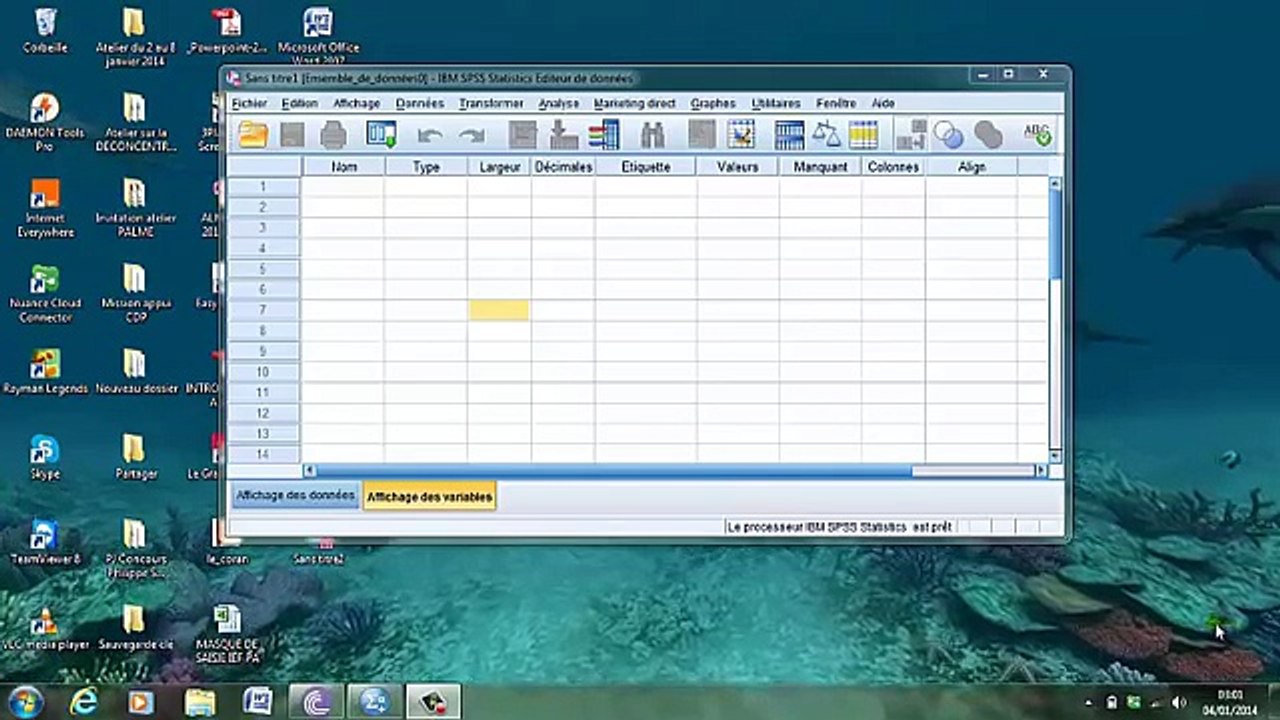1280x720 pixels.
Task: Open the Utilitaires menu
Action: 775,103
